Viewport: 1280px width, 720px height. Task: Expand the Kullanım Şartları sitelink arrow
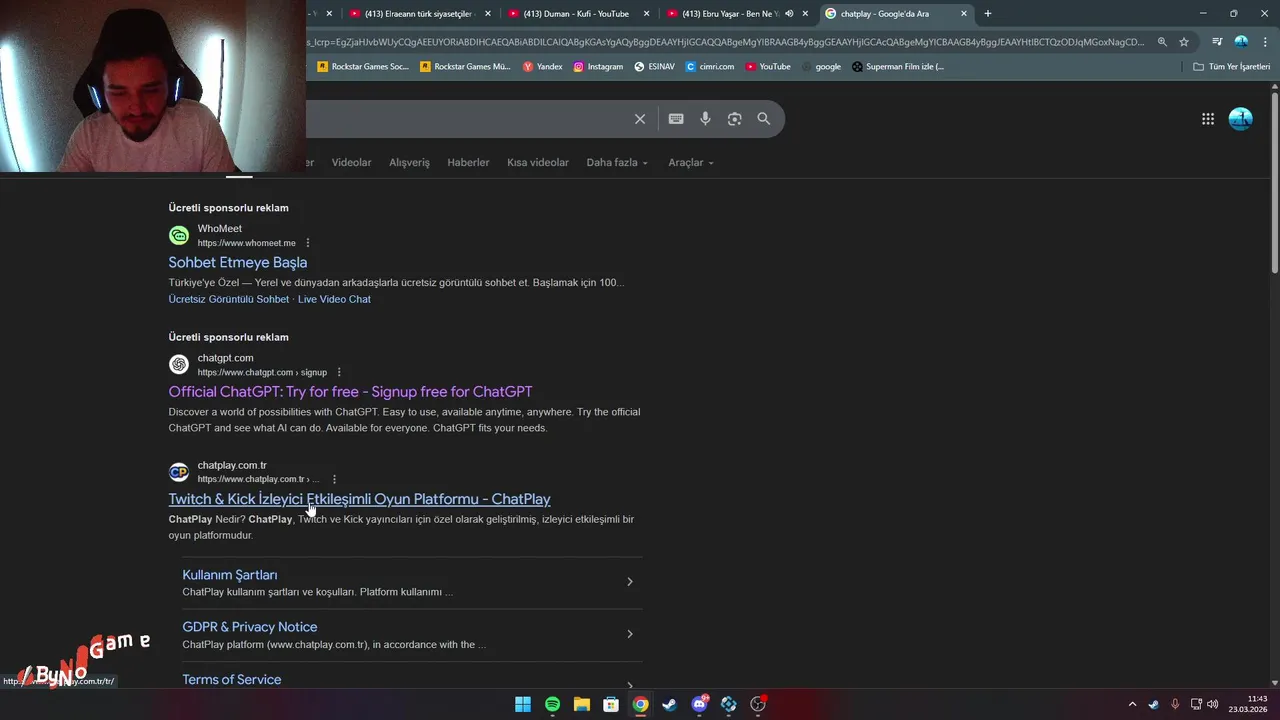click(x=629, y=582)
